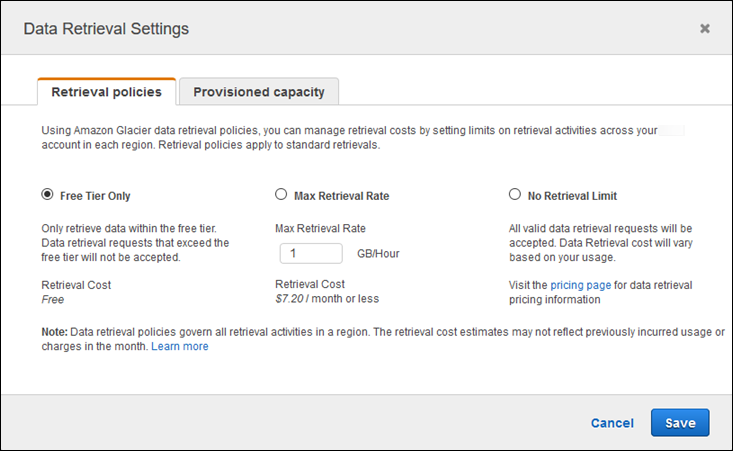Click the non-bold "Max Retrieval Rate" field caption
Image resolution: width=733 pixels, height=451 pixels.
[x=320, y=228]
